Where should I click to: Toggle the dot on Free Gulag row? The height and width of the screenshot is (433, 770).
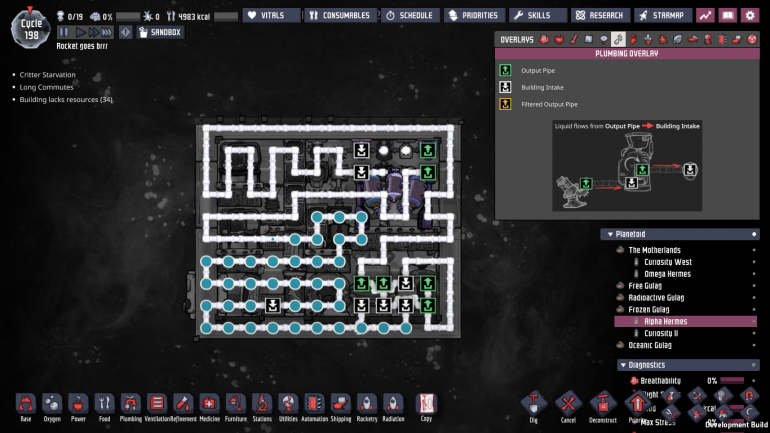click(754, 286)
